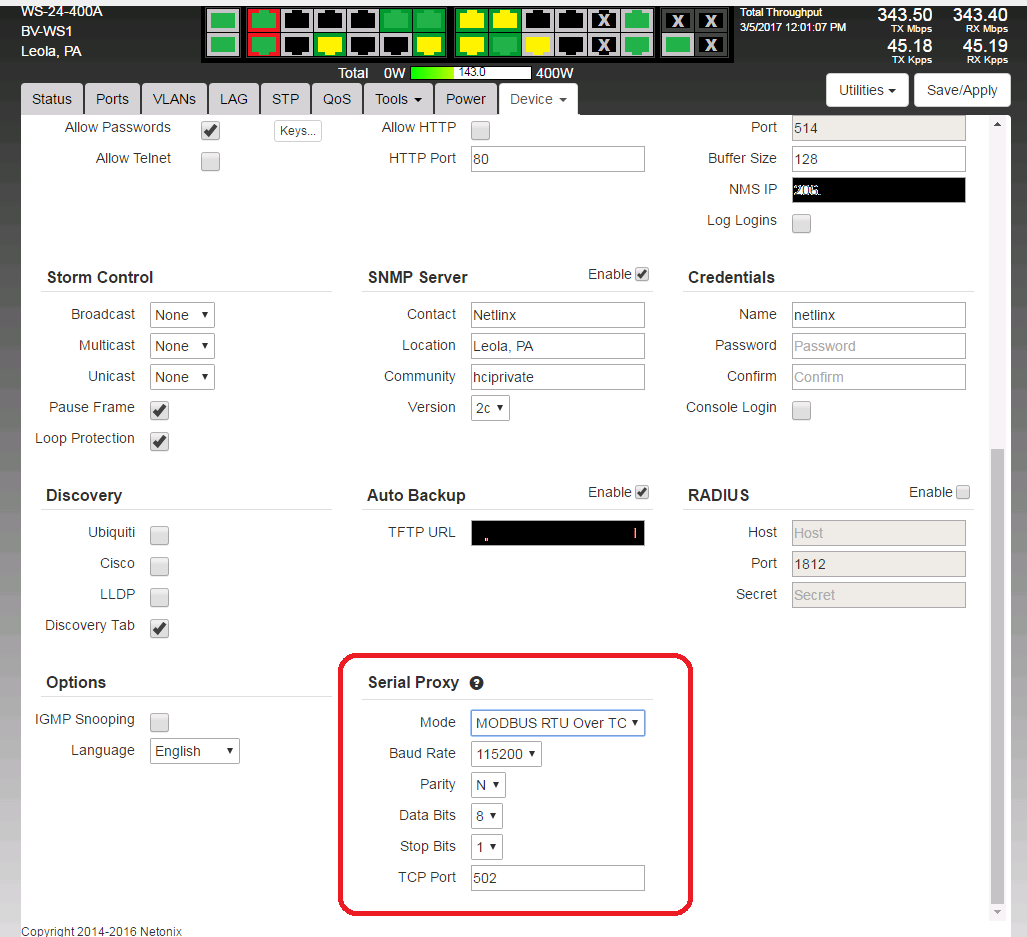The image size is (1027, 937).
Task: Open the Broadcast storm control dropdown
Action: [x=182, y=315]
